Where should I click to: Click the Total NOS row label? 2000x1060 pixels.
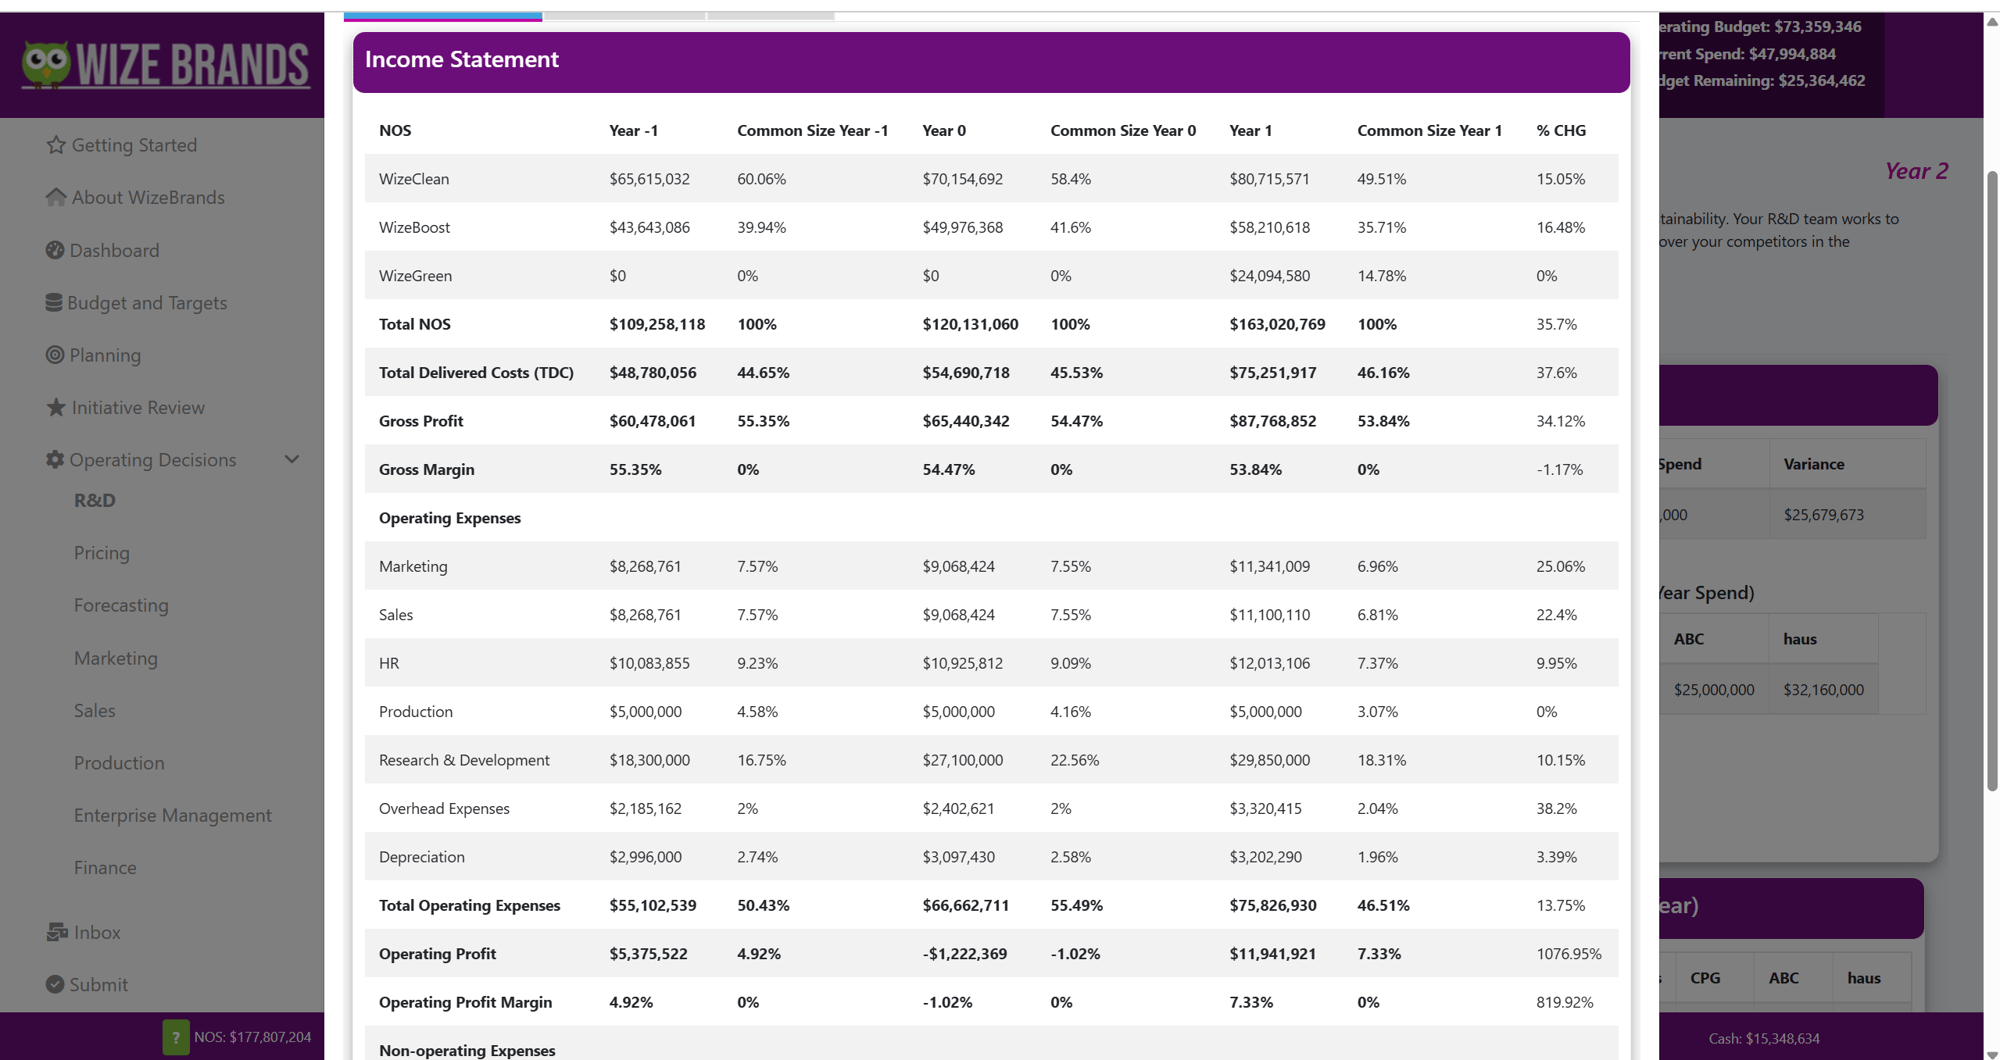point(415,324)
